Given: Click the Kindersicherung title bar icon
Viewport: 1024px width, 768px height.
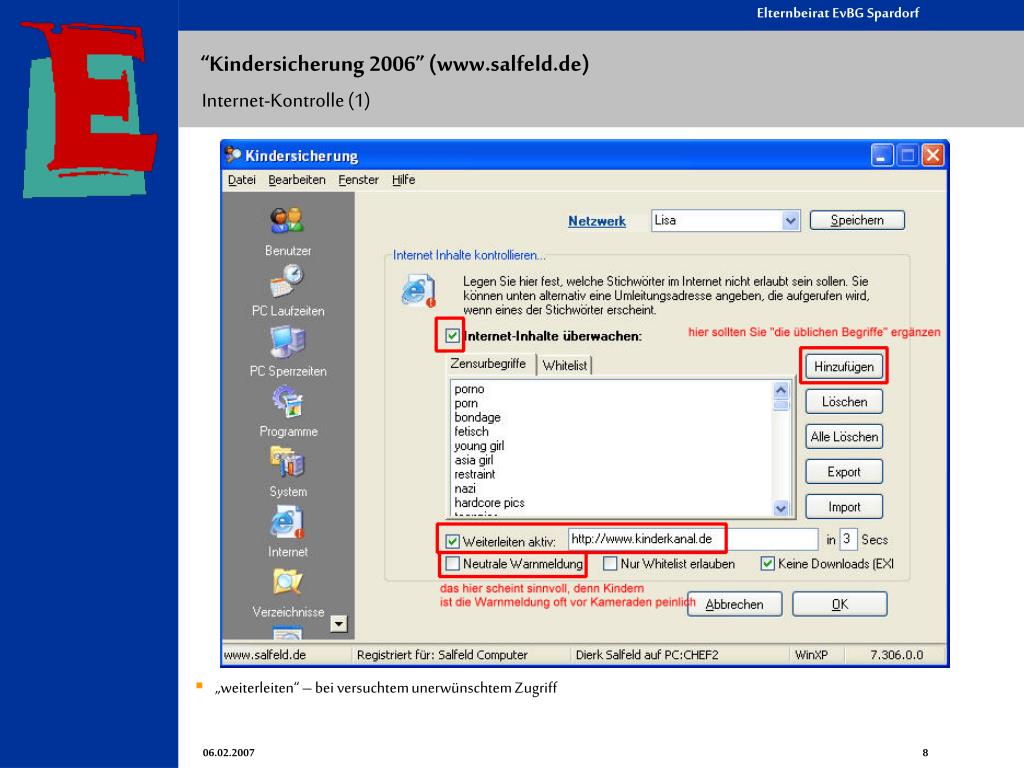Looking at the screenshot, I should click(x=233, y=155).
